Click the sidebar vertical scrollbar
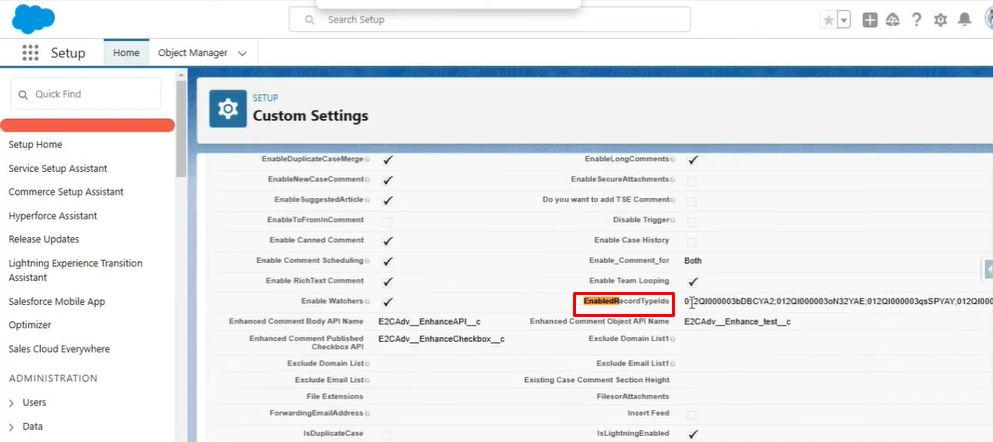Viewport: 993px width, 442px height. pos(181,129)
